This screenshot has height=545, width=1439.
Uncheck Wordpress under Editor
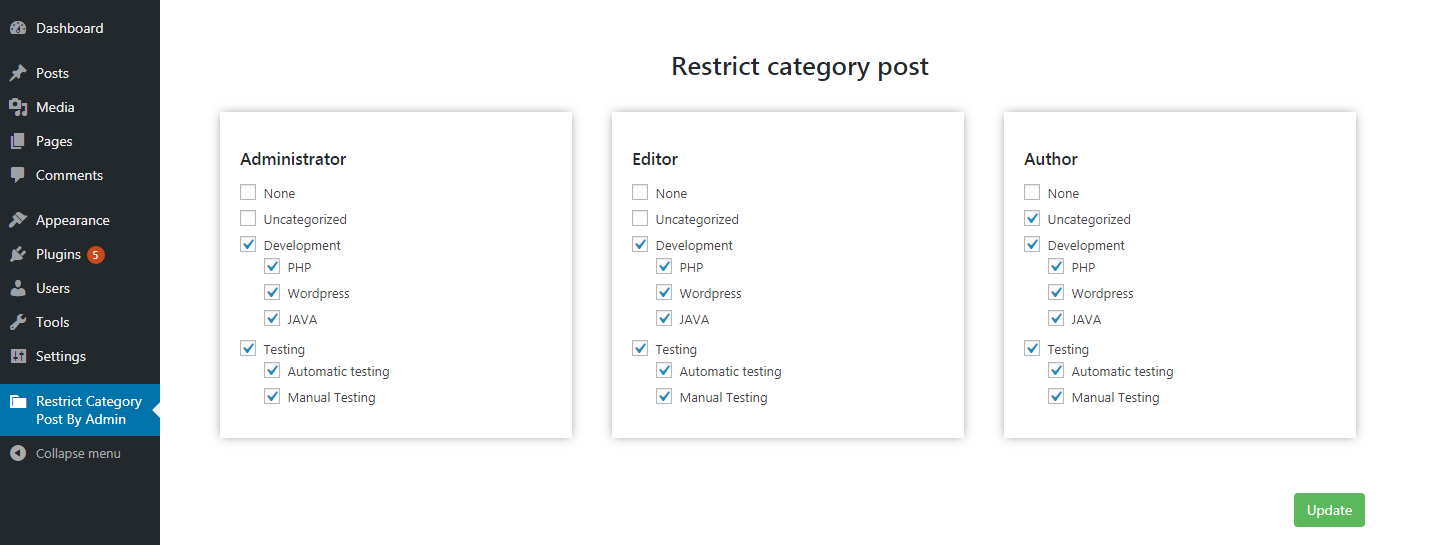pos(664,292)
